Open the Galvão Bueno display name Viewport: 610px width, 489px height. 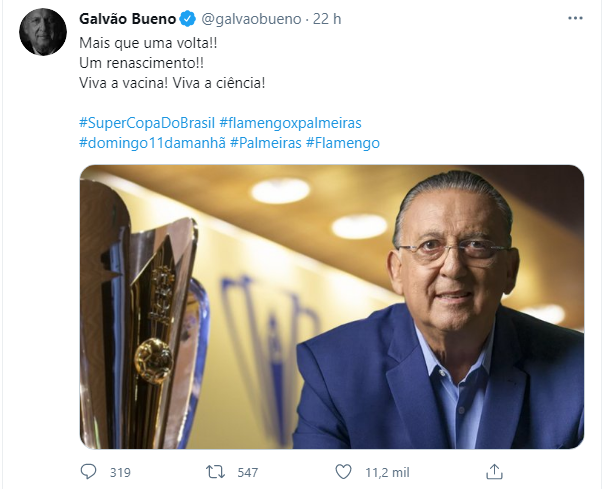128,19
